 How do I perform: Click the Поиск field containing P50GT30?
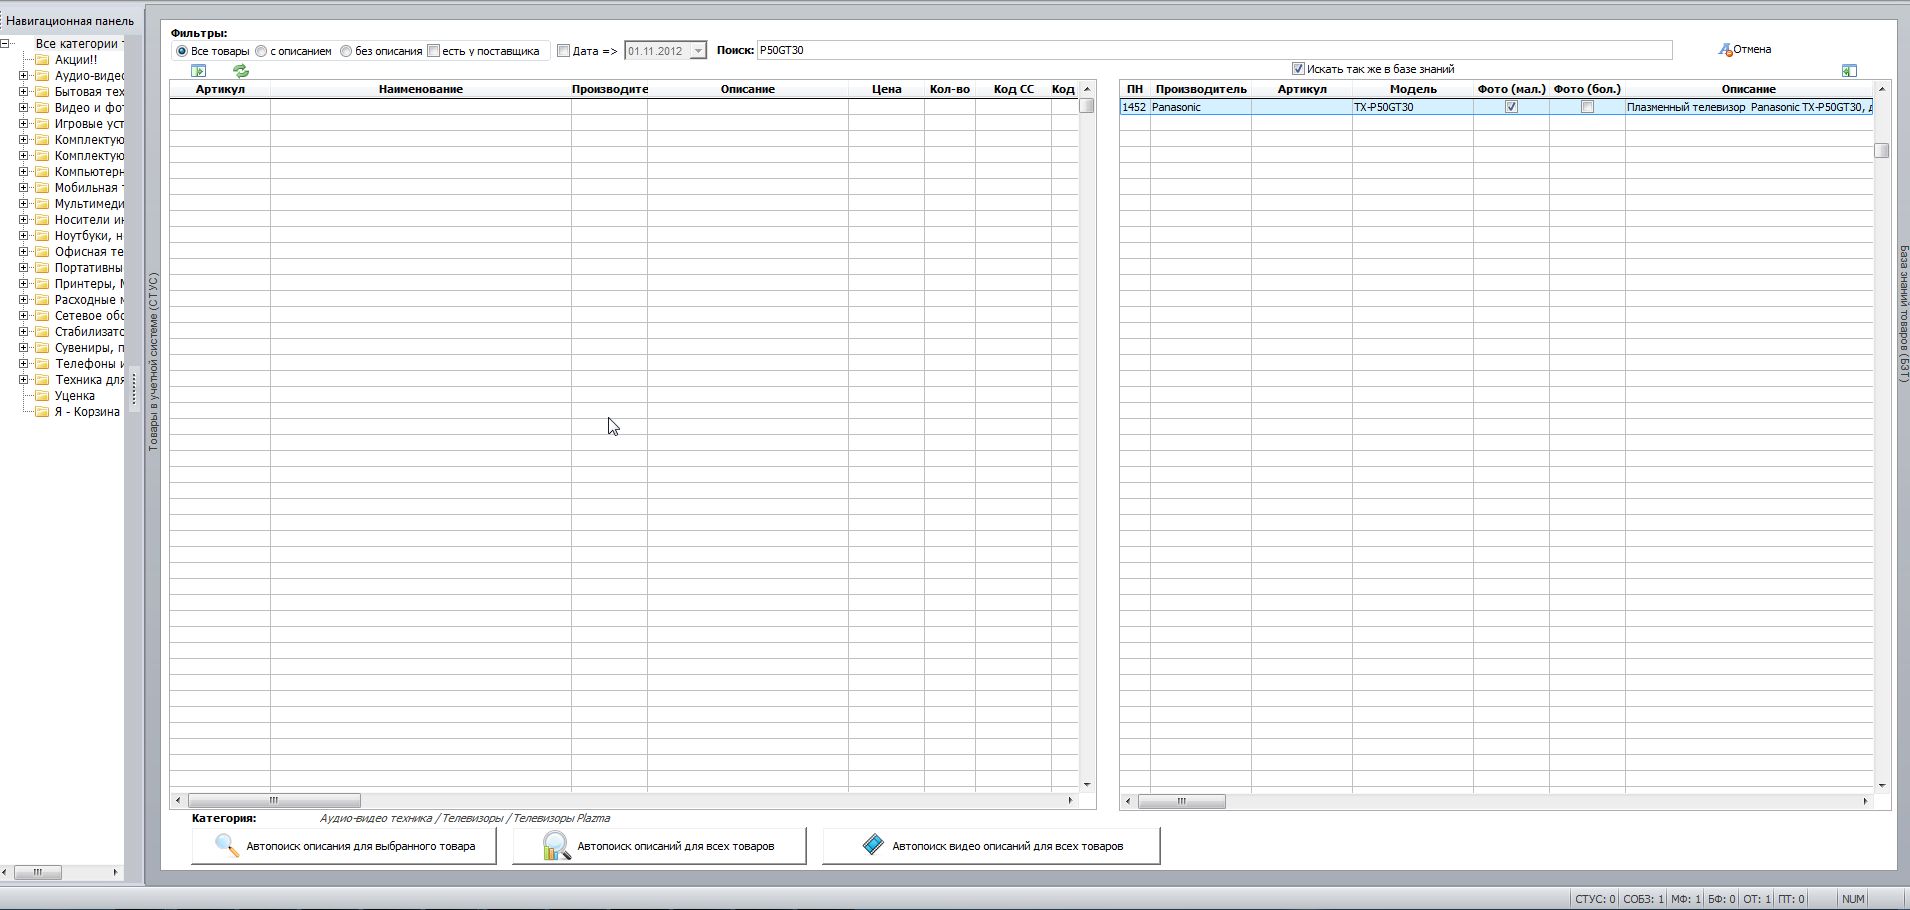pyautogui.click(x=1214, y=50)
